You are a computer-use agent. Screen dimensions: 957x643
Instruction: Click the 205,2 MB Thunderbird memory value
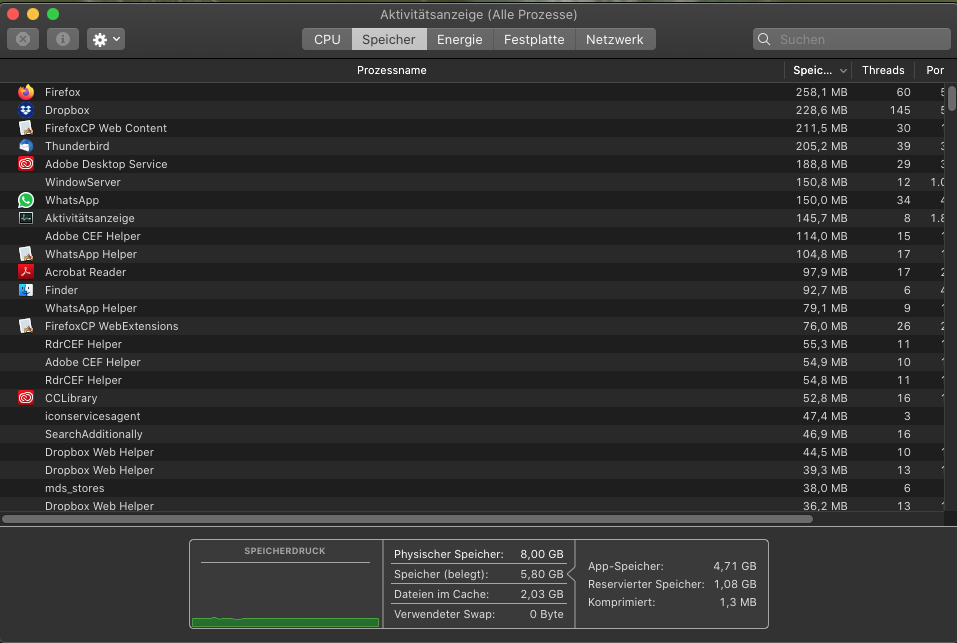[x=822, y=146]
